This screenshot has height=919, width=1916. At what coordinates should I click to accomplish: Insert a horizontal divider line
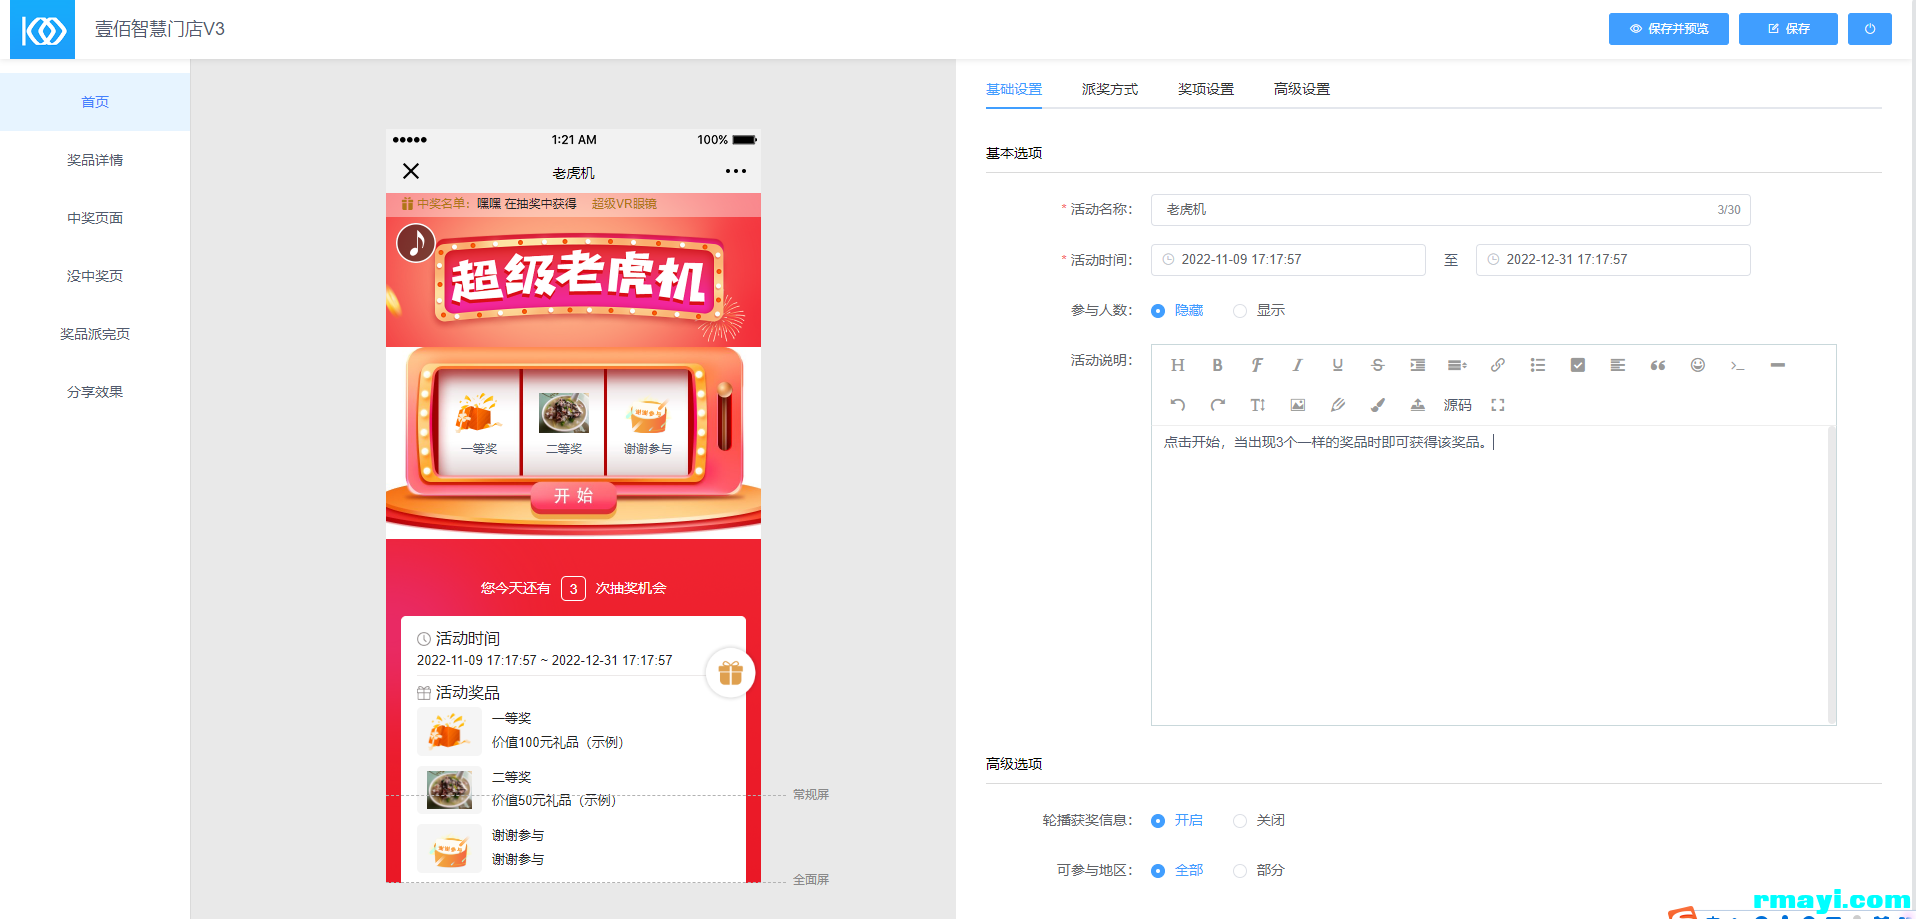1777,365
